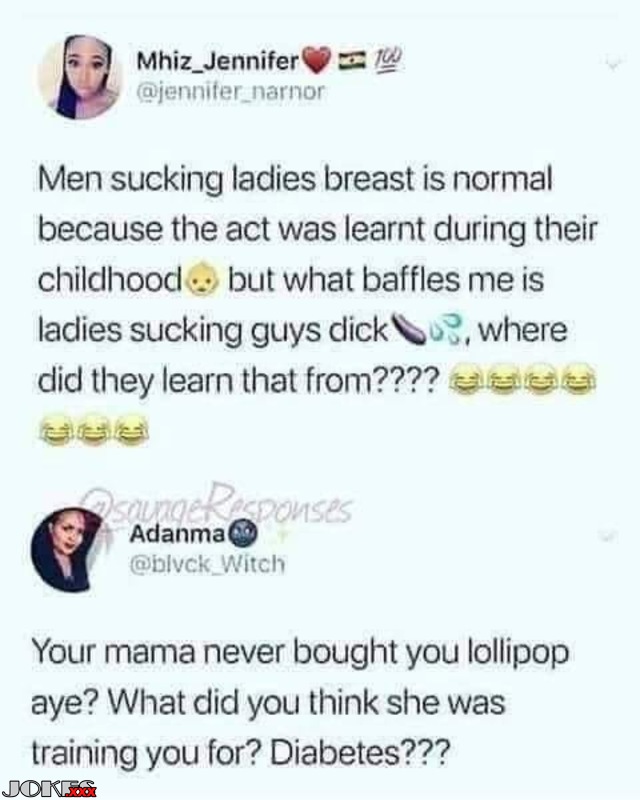Click the reply text starting Your mama
Image resolution: width=640 pixels, height=800 pixels.
pos(300,702)
